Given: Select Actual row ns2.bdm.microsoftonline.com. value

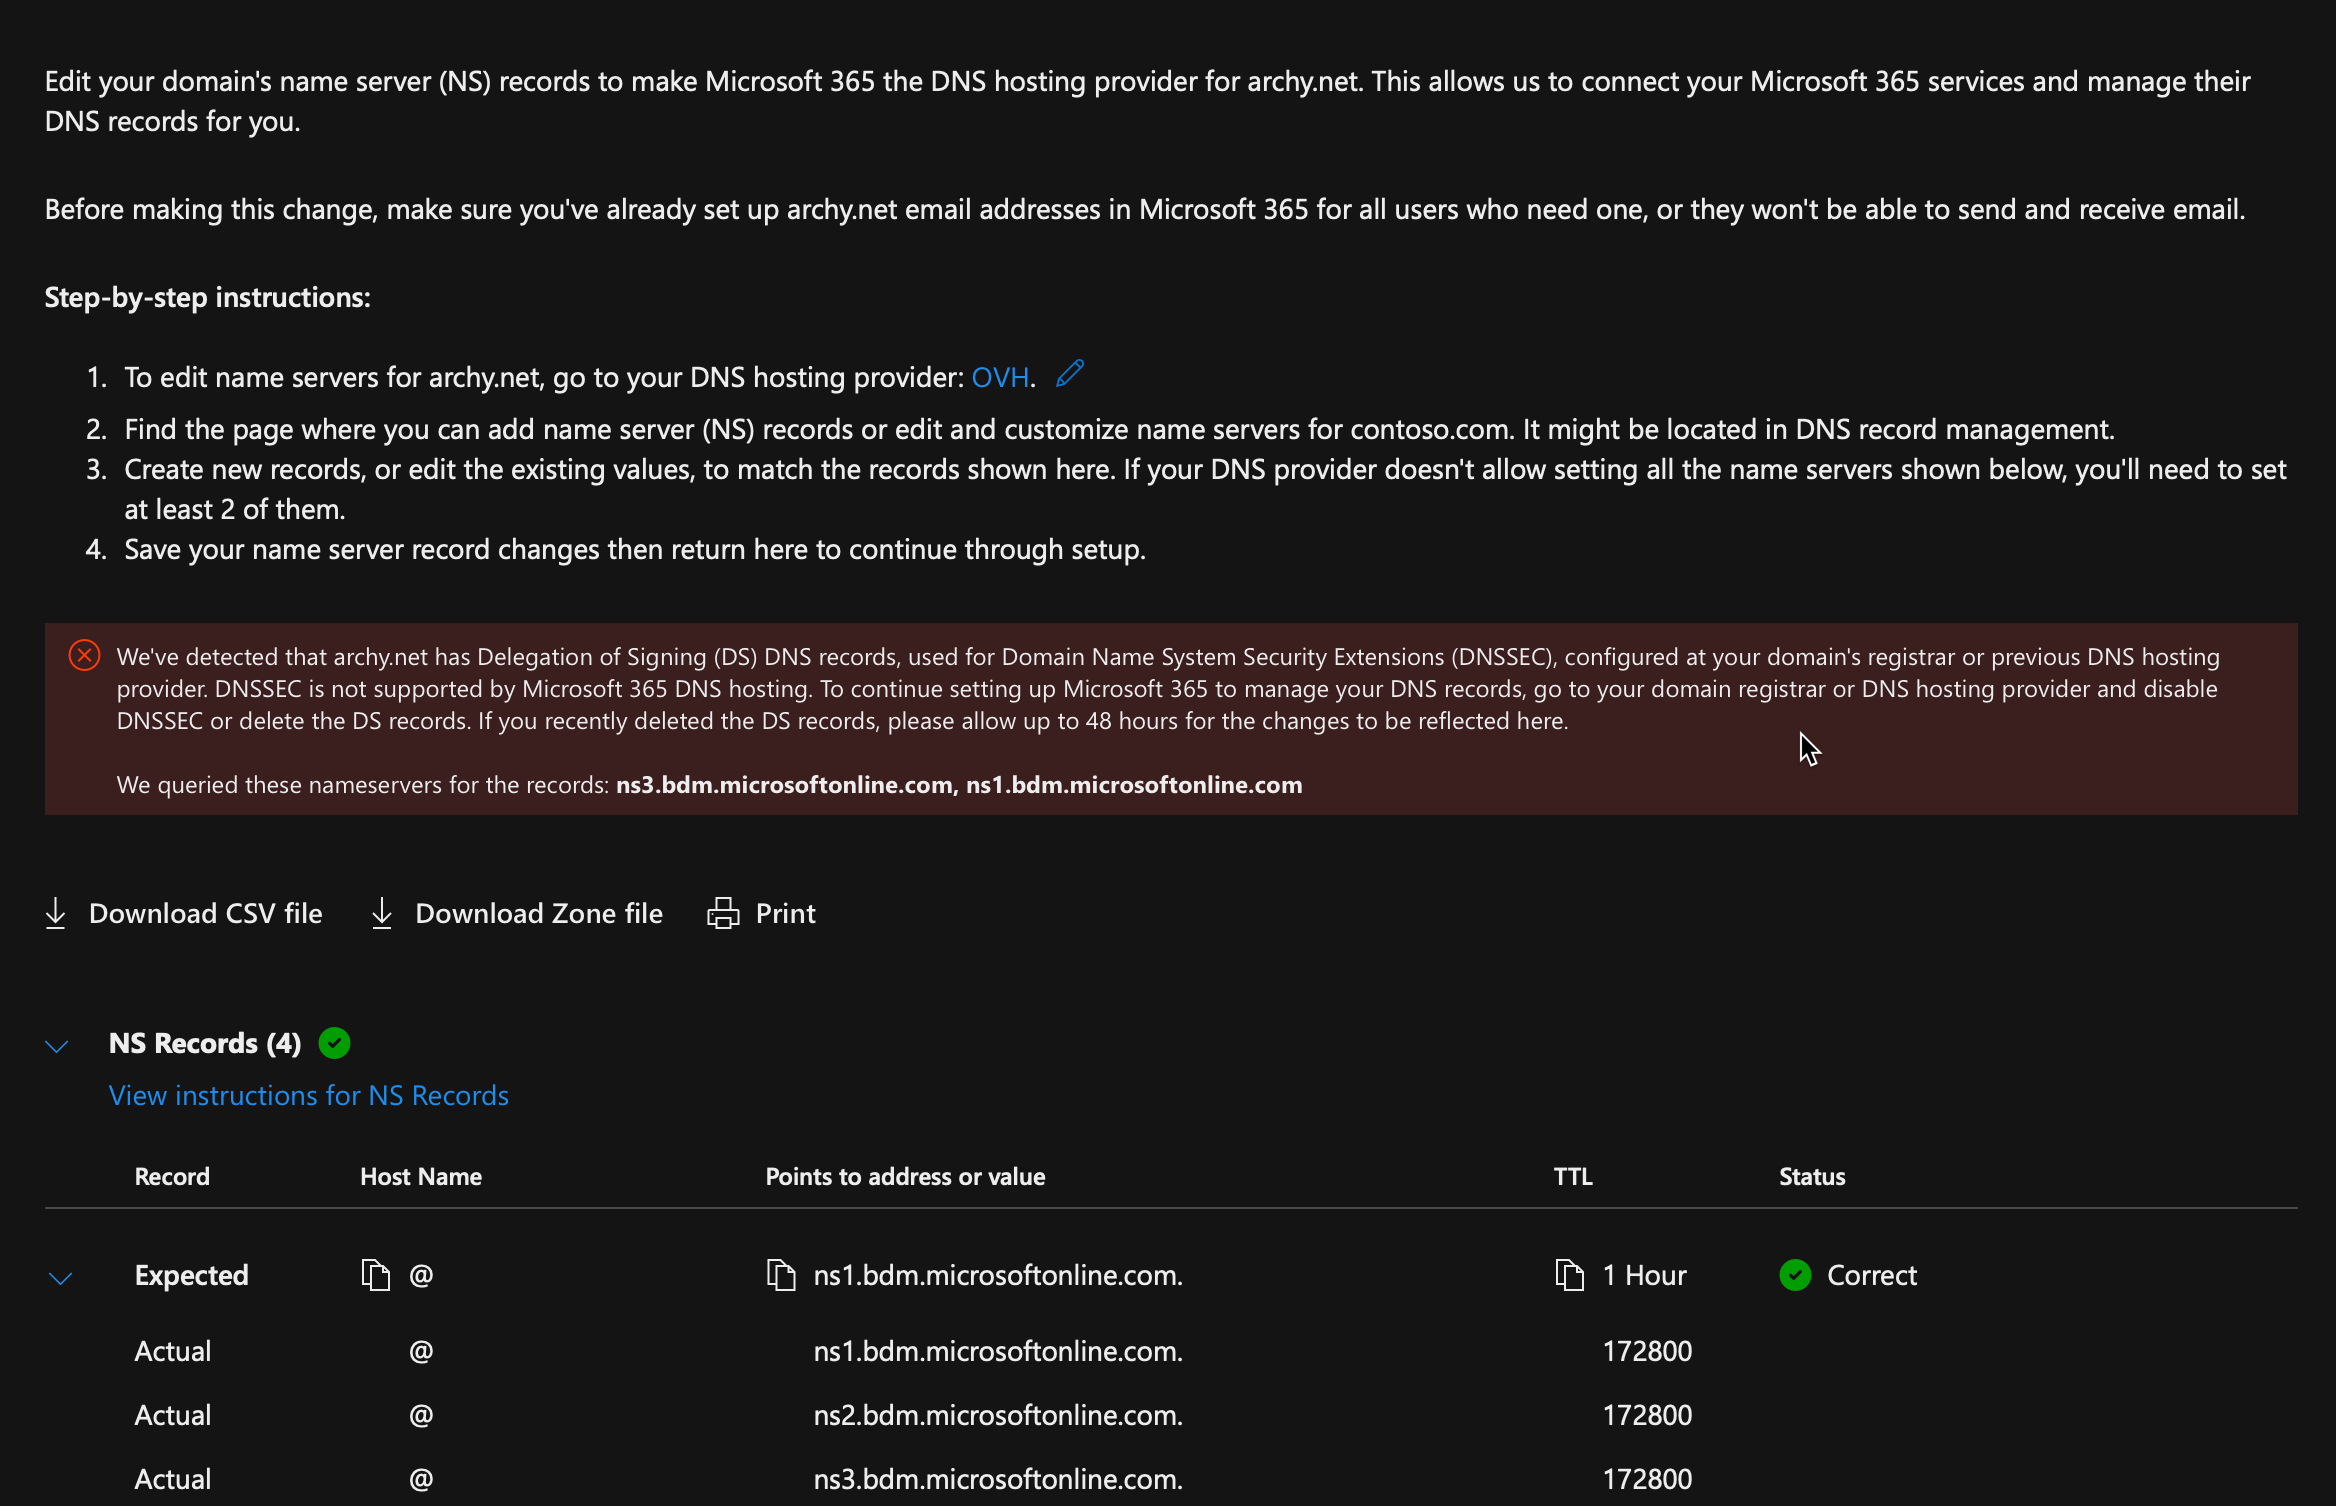Looking at the screenshot, I should point(998,1415).
